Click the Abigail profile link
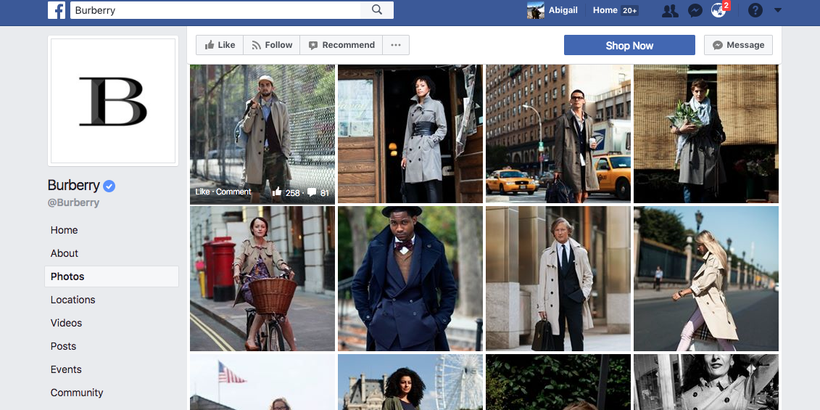 (x=563, y=10)
